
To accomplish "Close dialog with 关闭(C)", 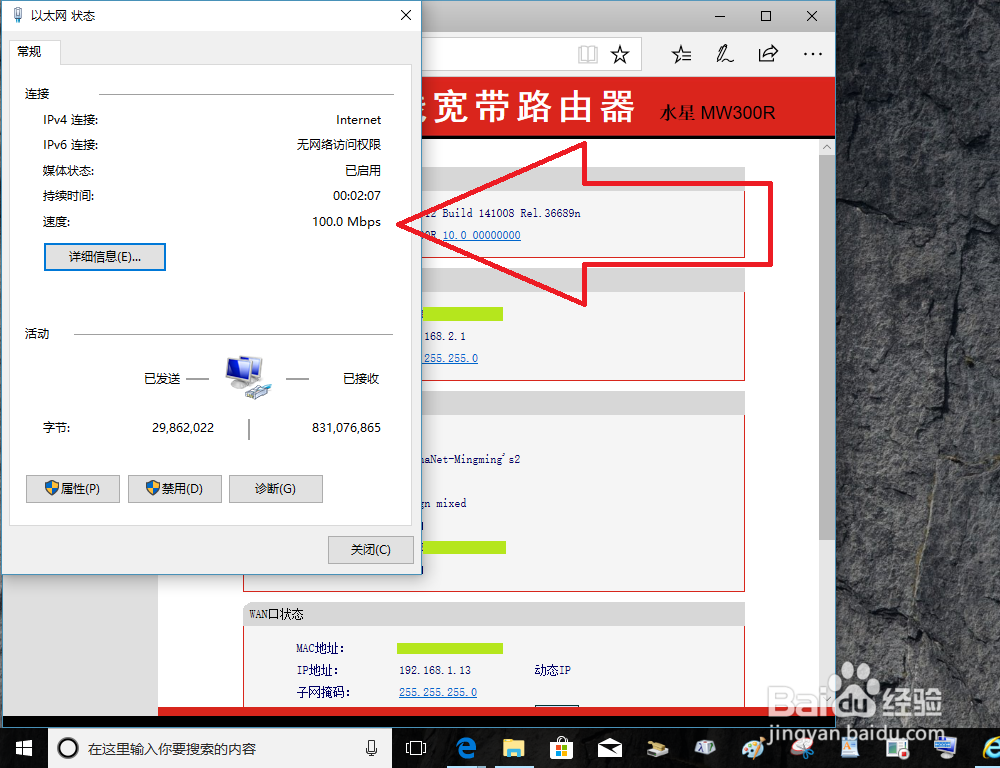I will pos(370,549).
